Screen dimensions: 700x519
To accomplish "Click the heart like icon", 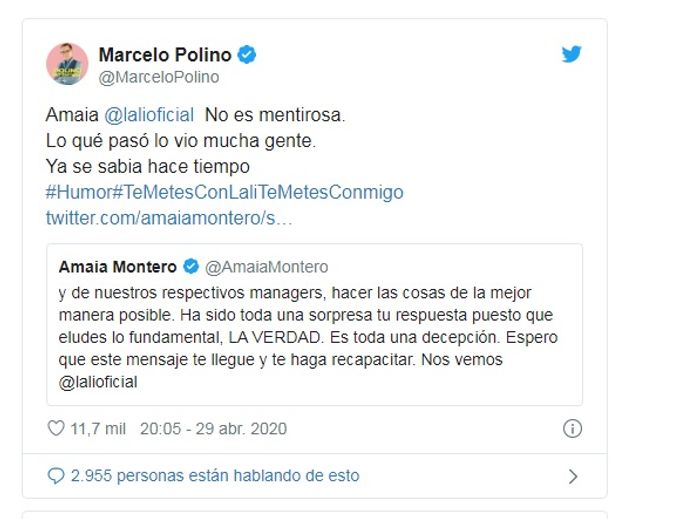I will (56, 429).
